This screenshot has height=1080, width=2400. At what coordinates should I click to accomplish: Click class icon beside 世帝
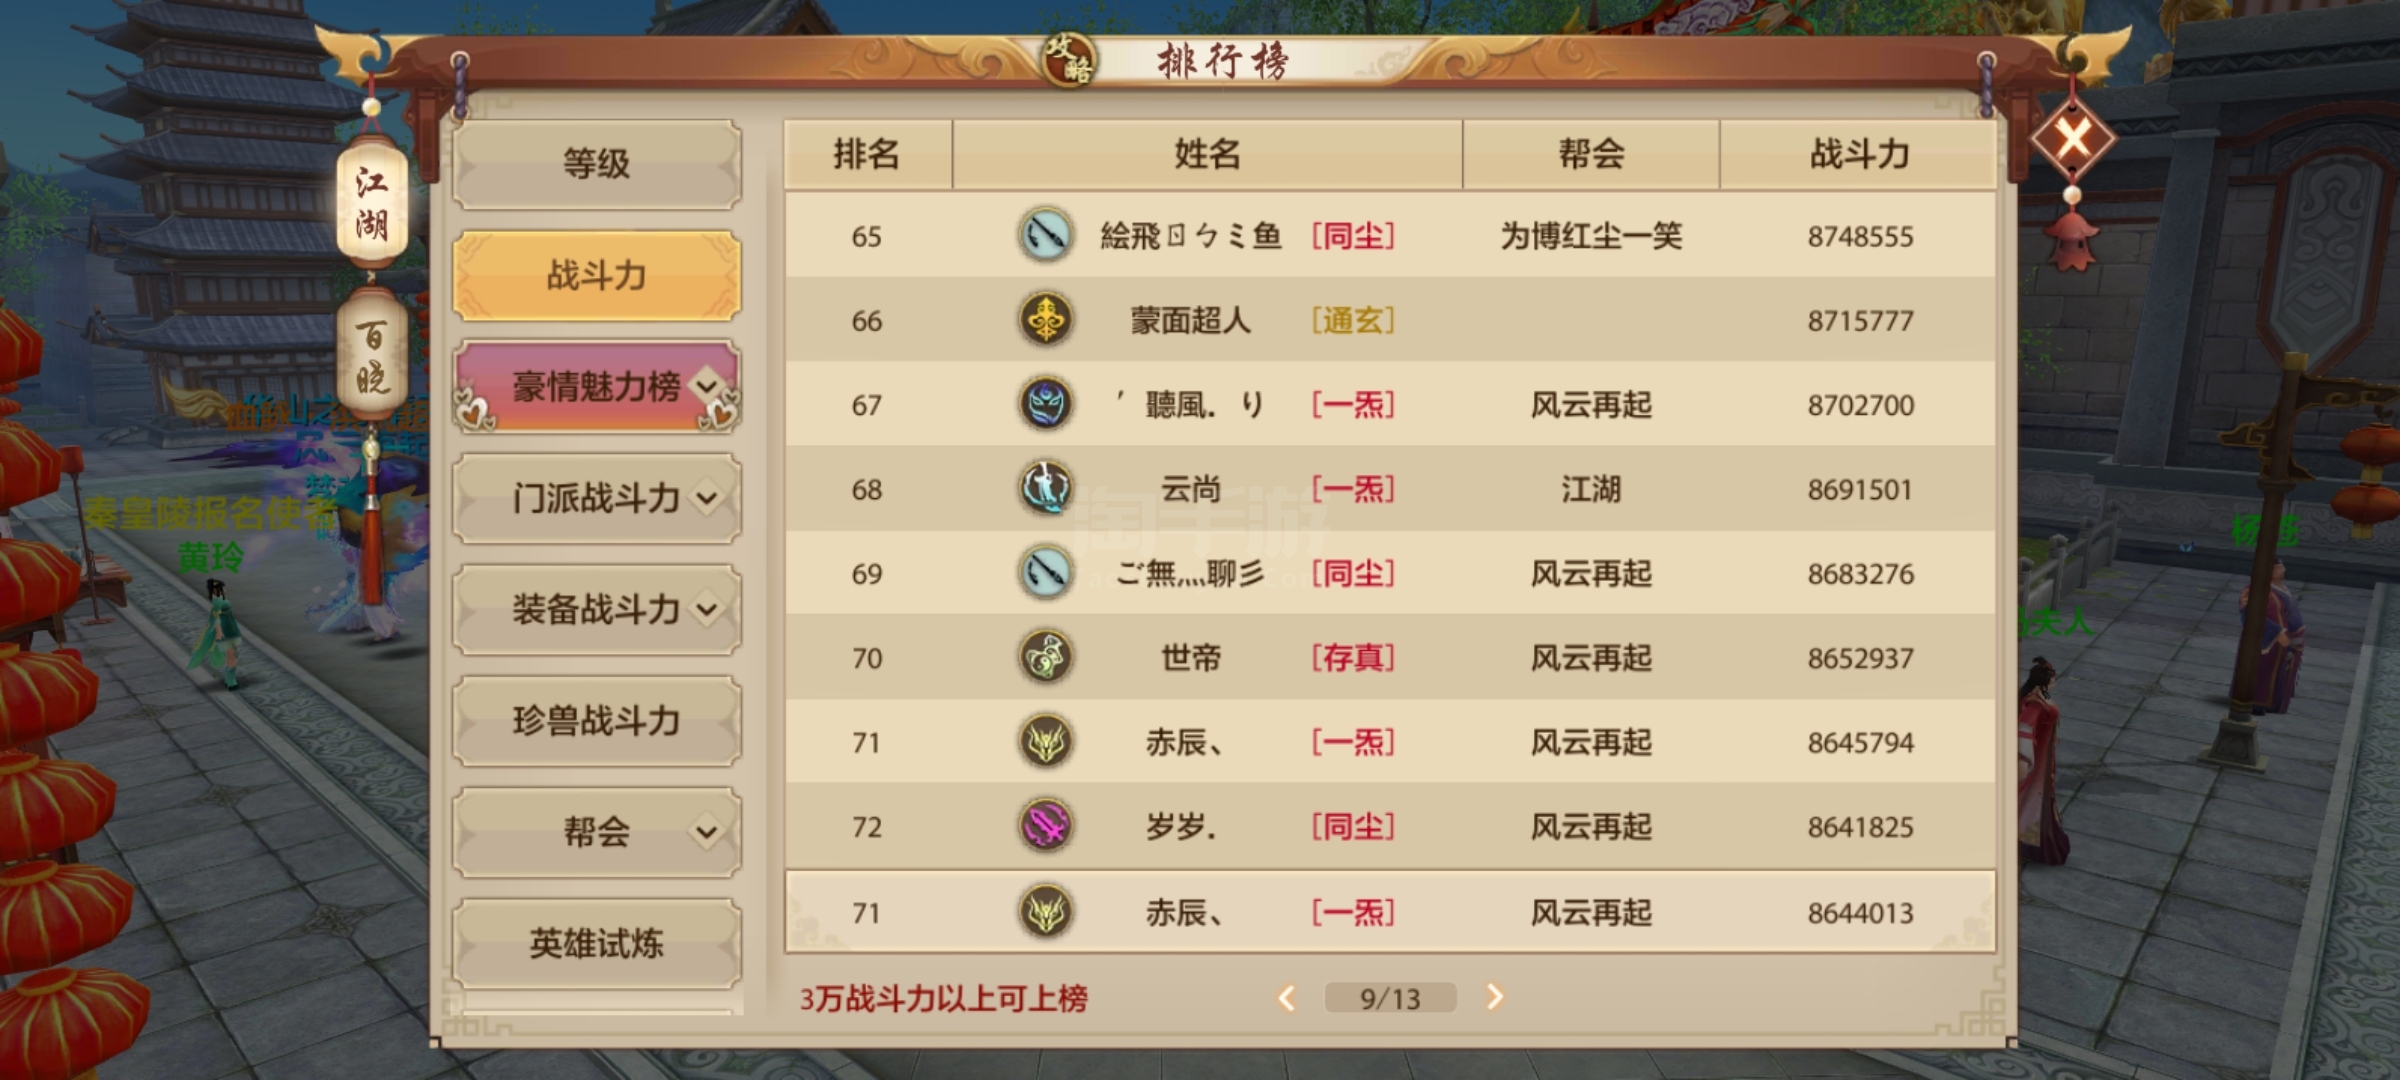click(1046, 658)
